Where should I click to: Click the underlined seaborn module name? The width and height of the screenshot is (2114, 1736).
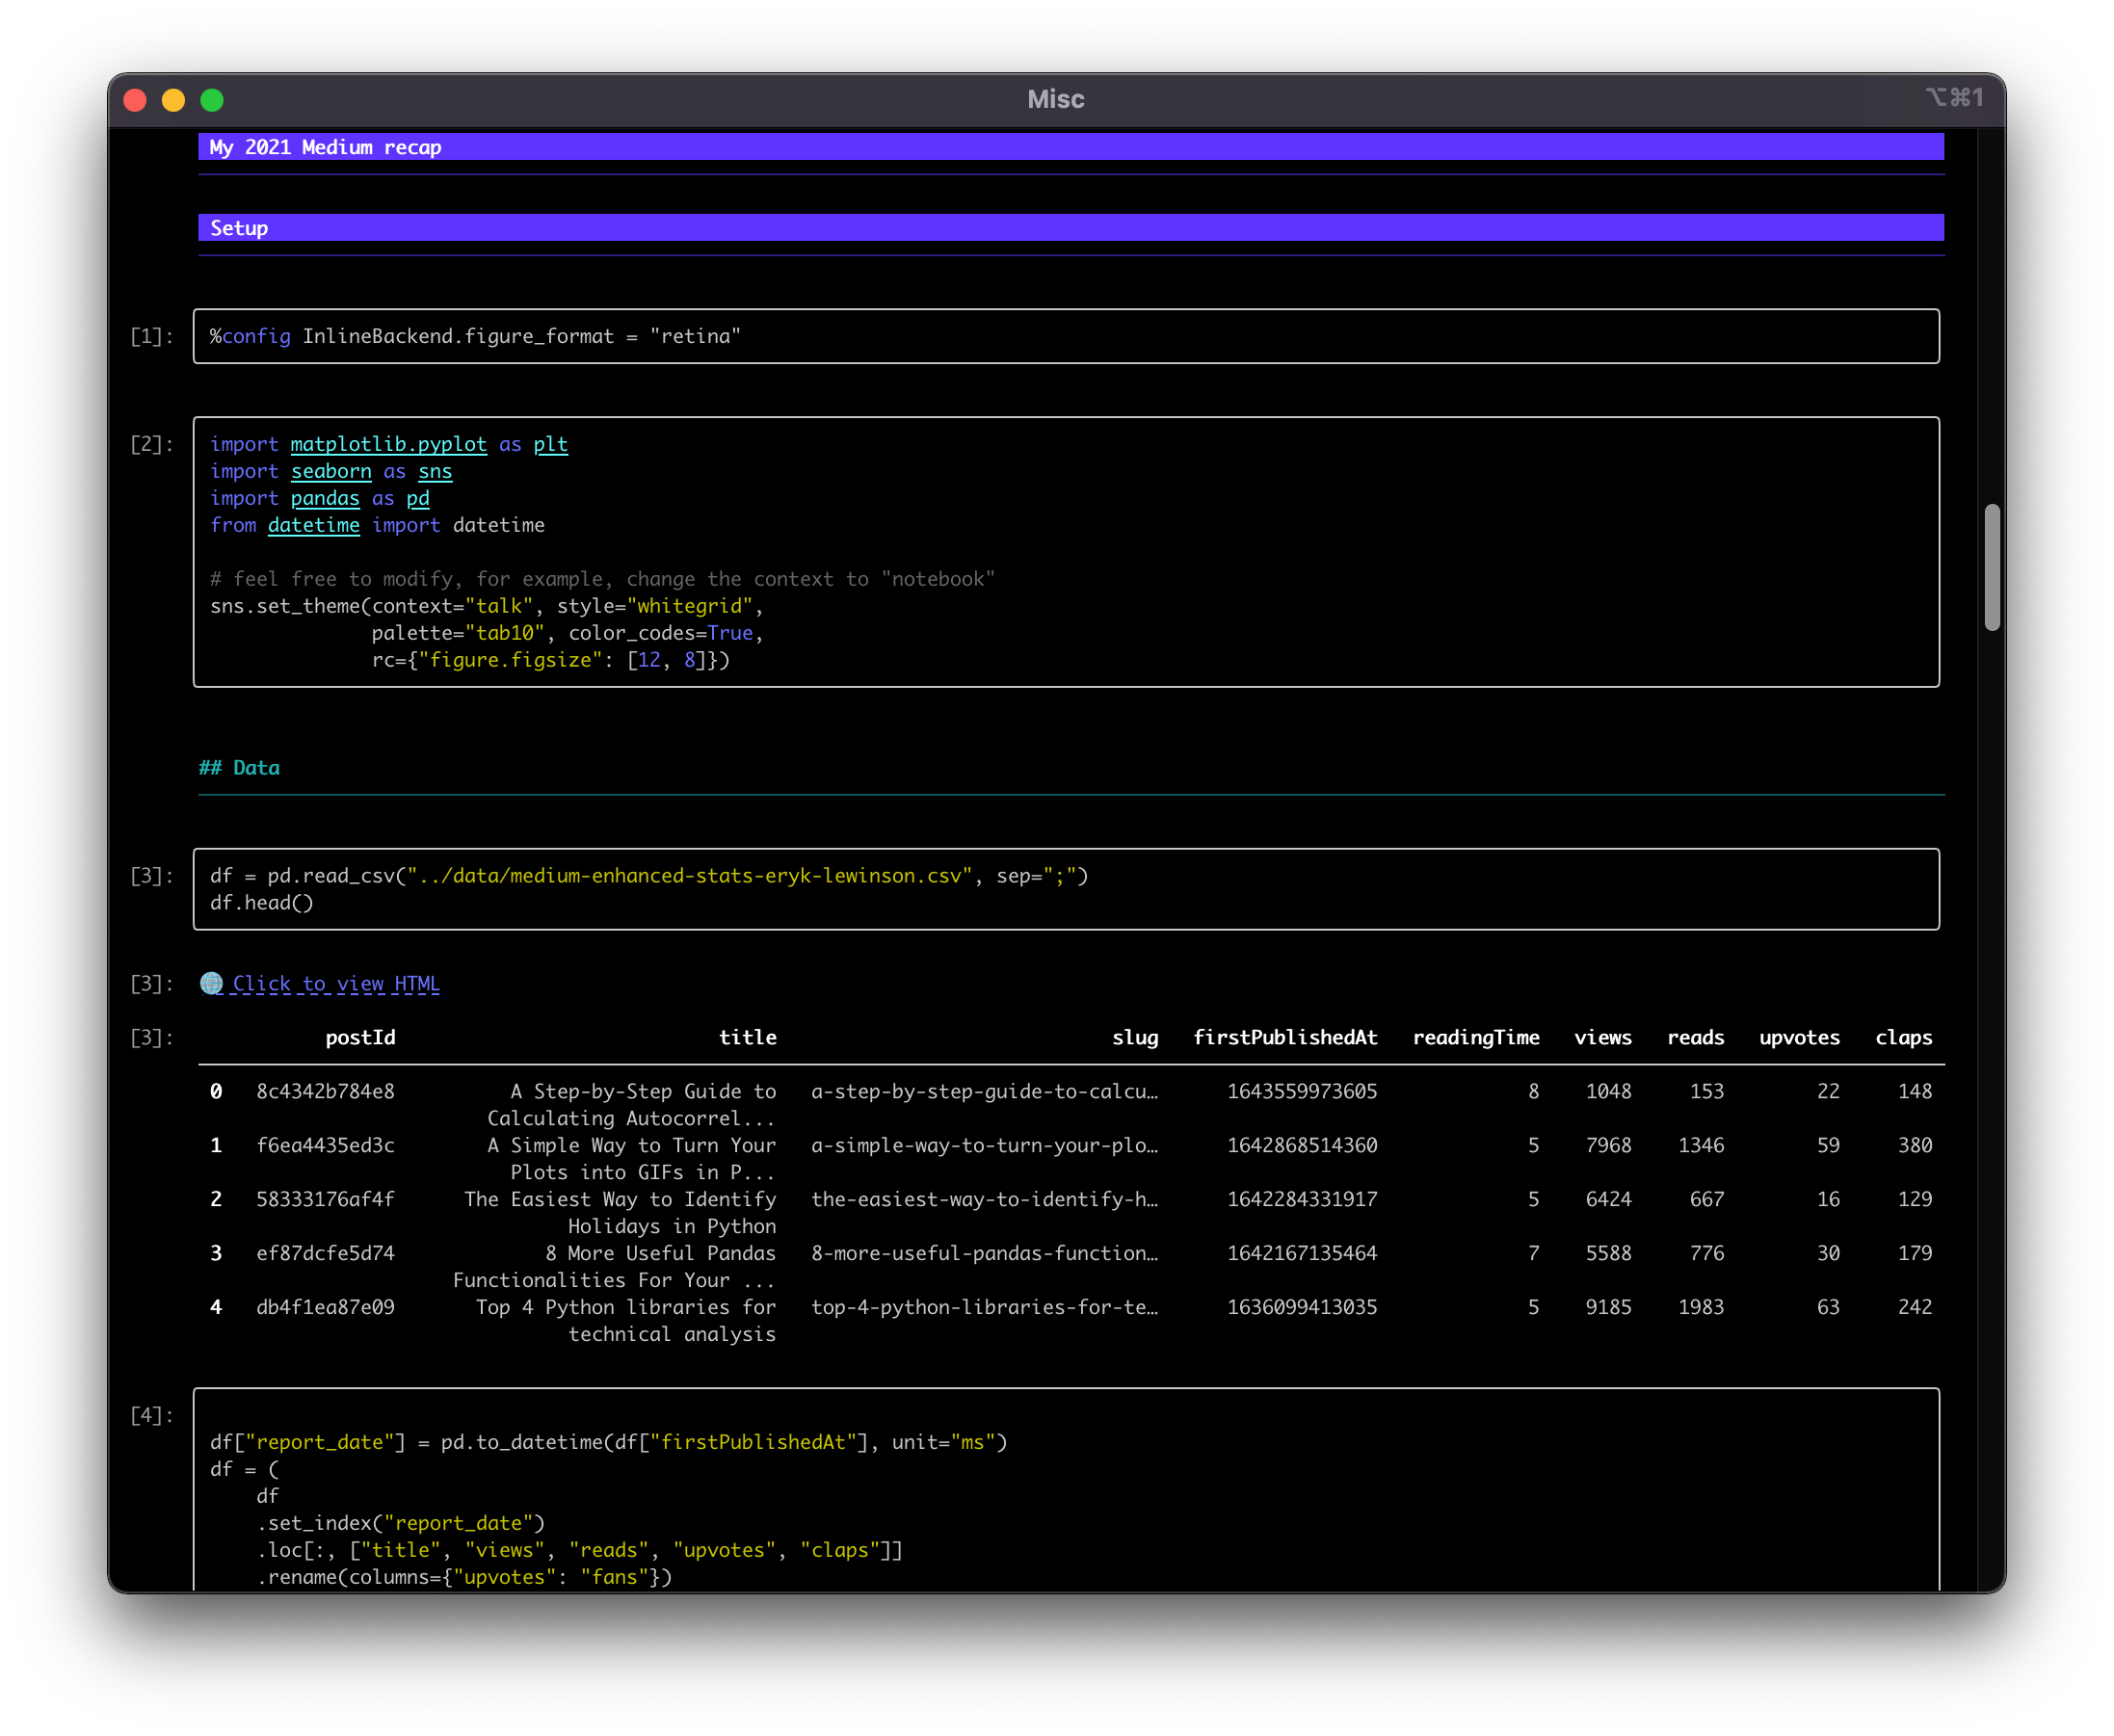tap(331, 471)
